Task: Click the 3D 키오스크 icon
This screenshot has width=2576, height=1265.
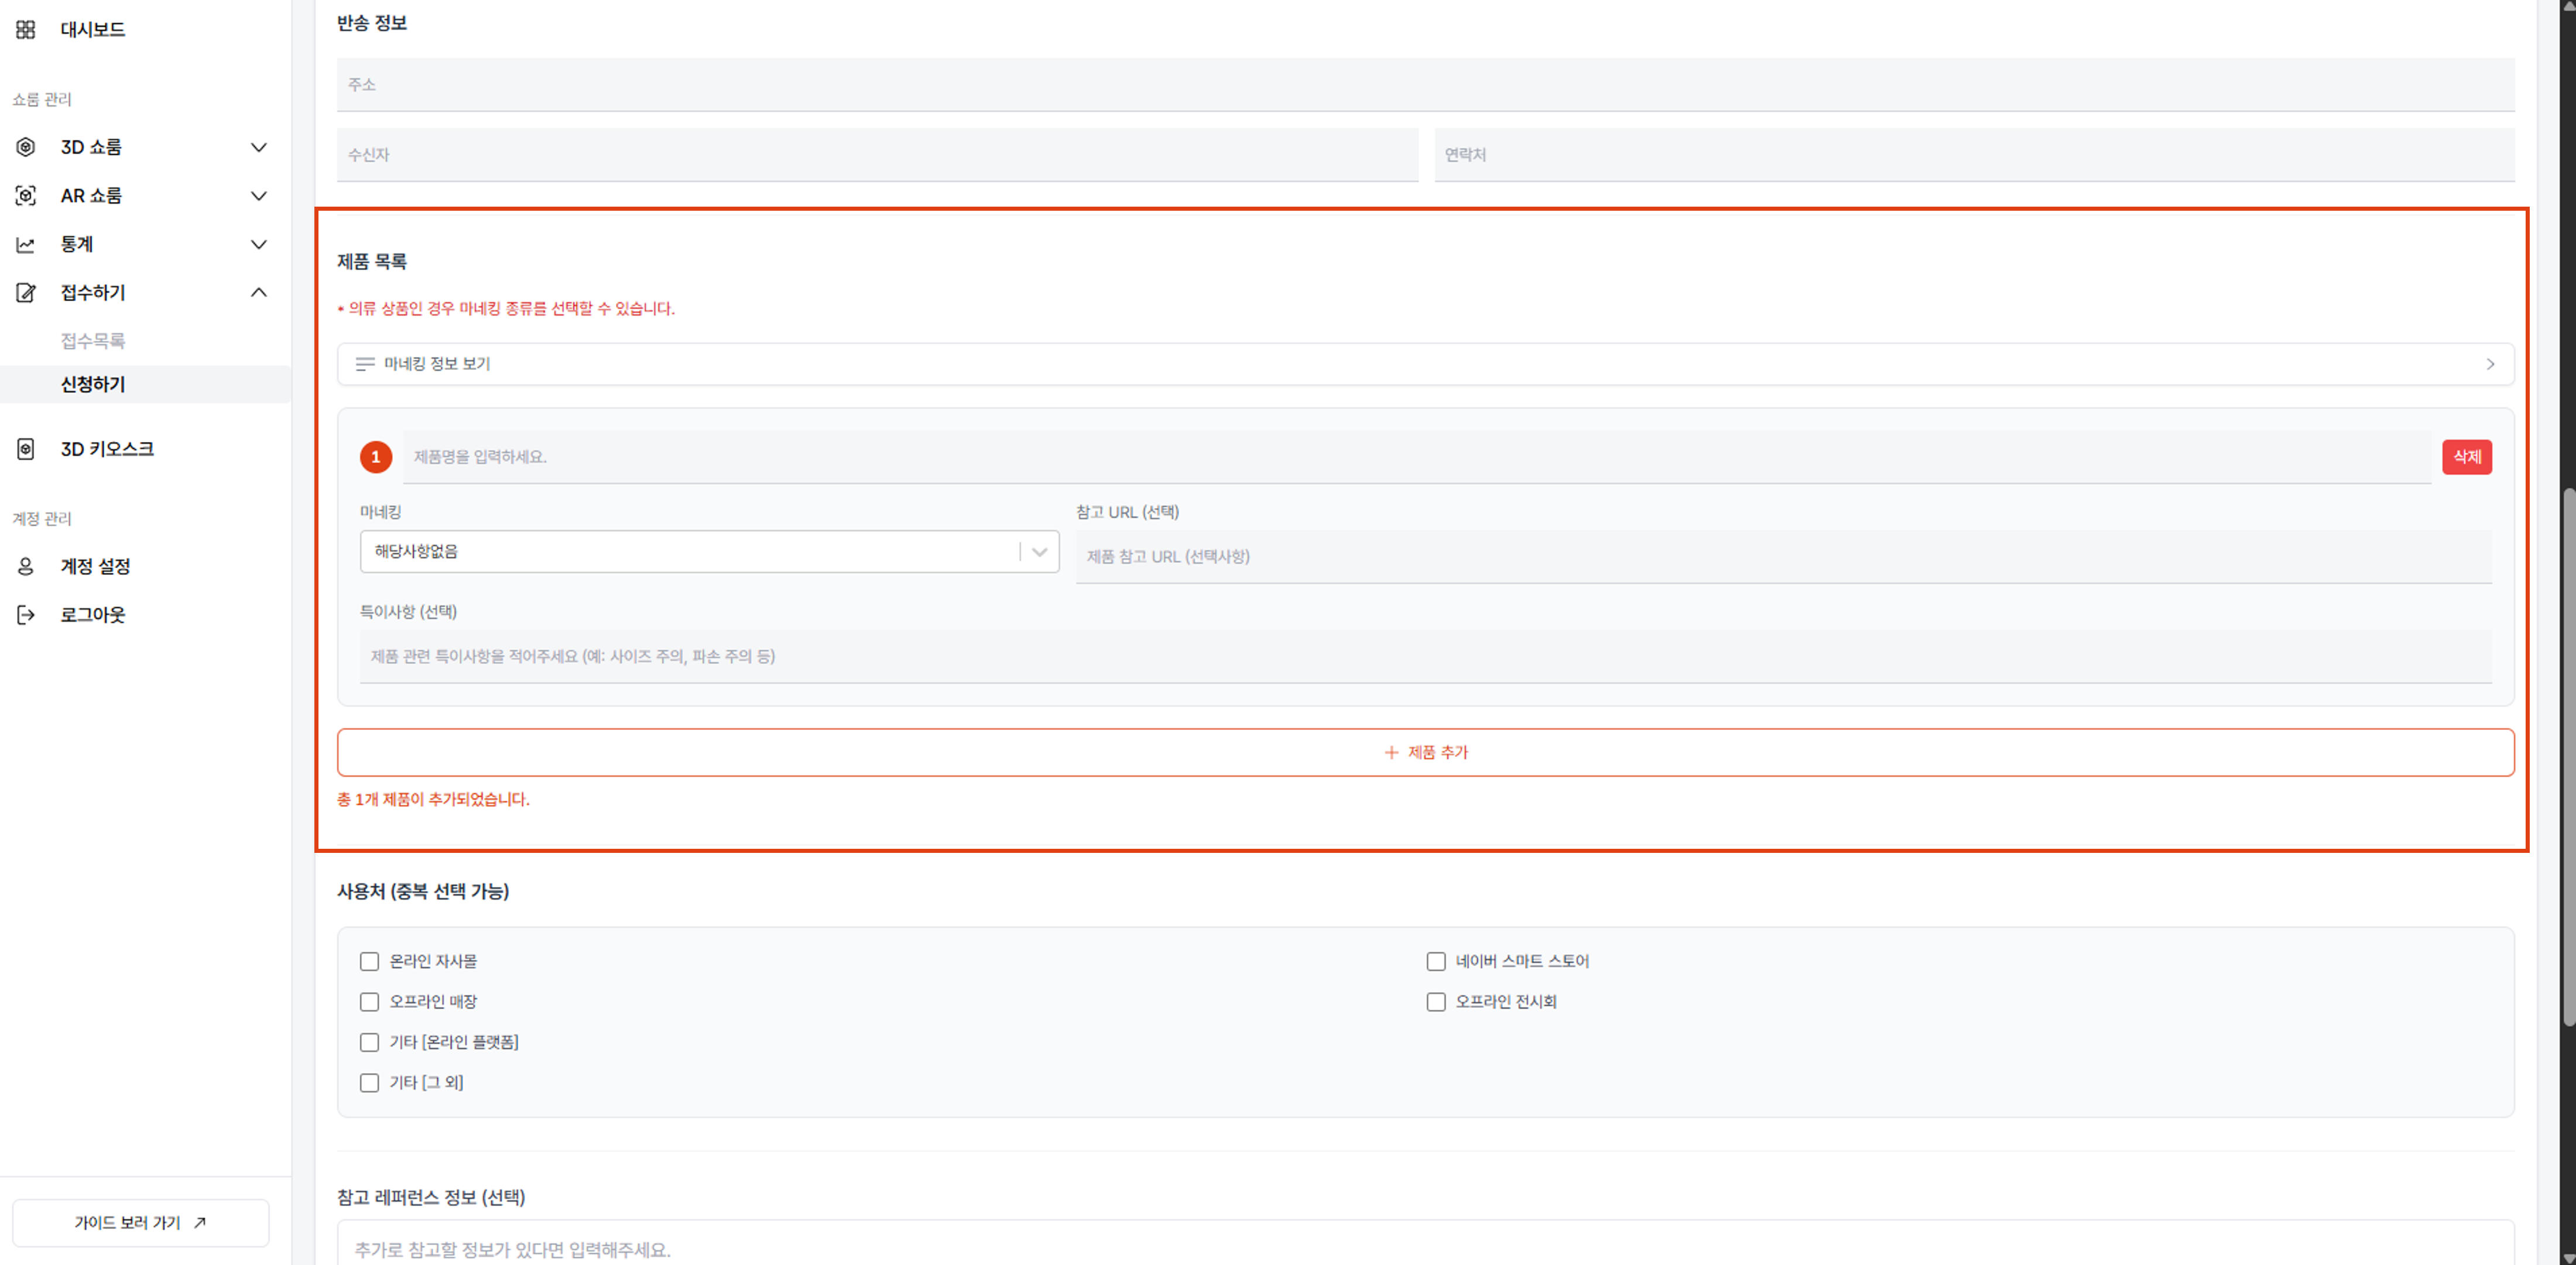Action: click(x=26, y=449)
